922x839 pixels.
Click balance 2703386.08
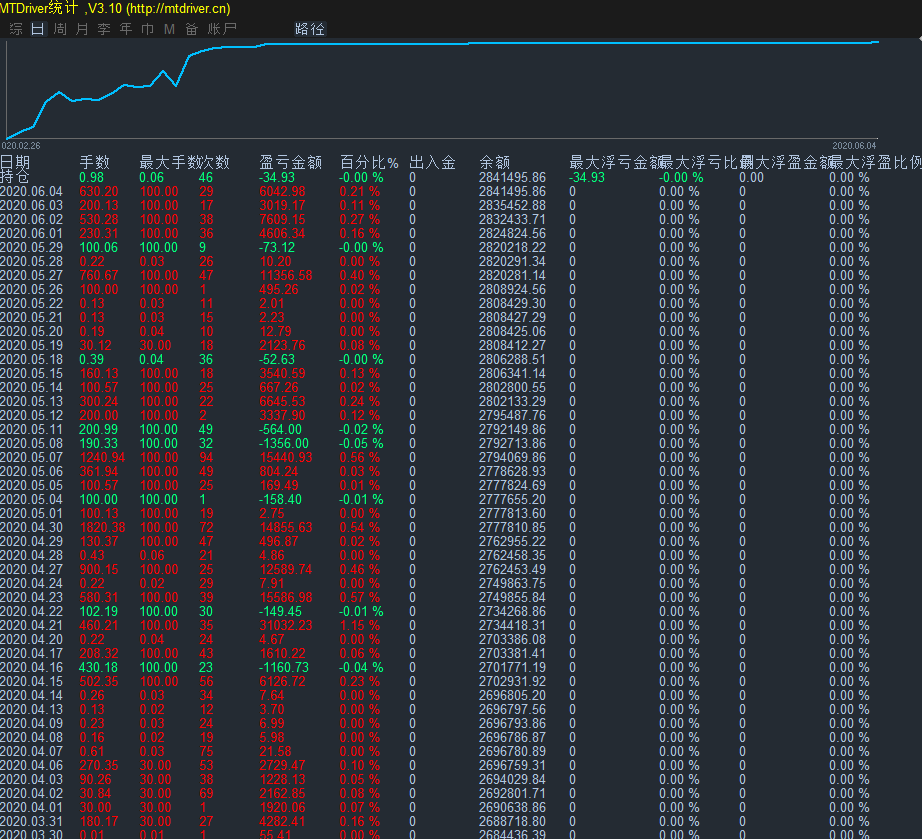pos(512,640)
